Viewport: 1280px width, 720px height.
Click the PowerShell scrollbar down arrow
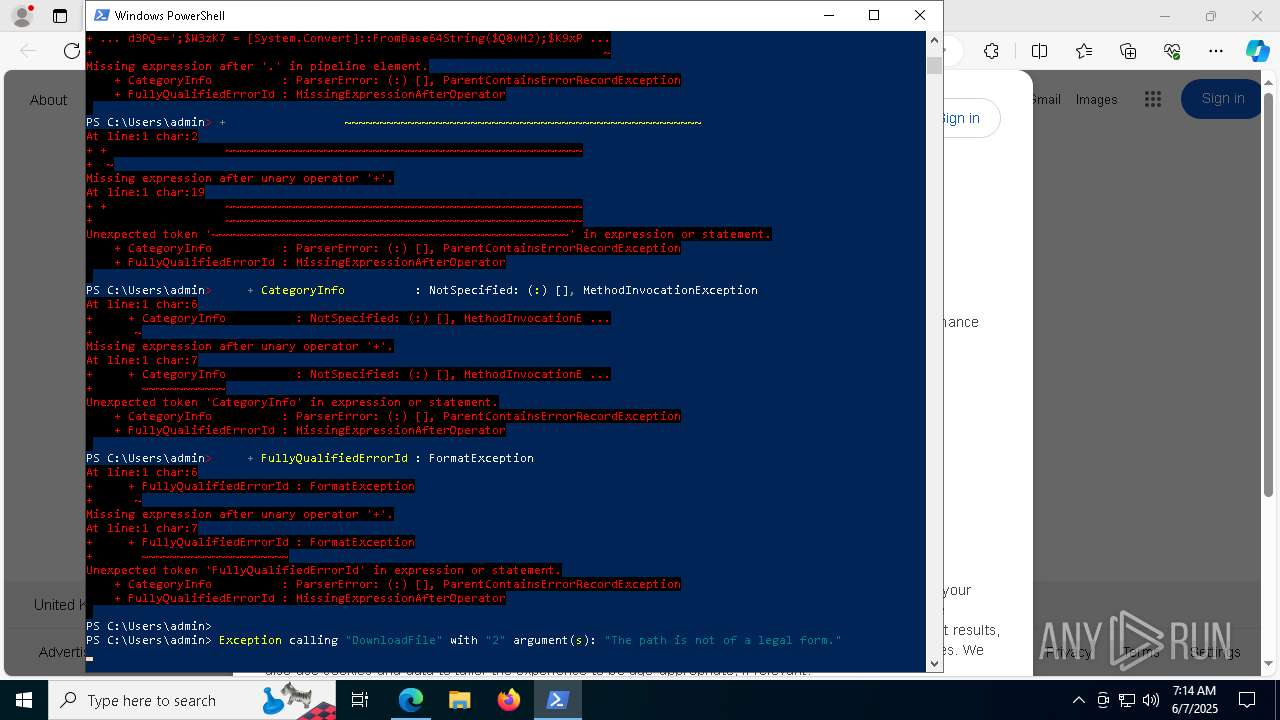click(x=934, y=663)
